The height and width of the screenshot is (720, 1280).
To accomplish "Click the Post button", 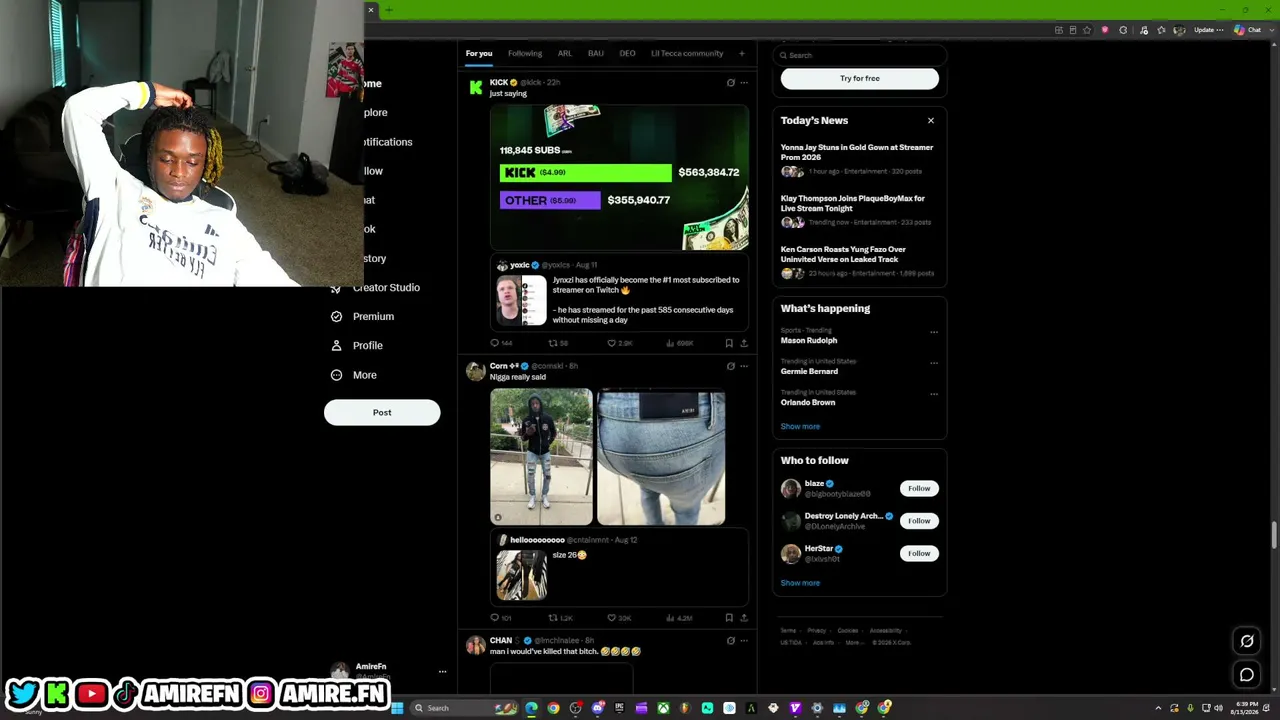I will pos(382,412).
